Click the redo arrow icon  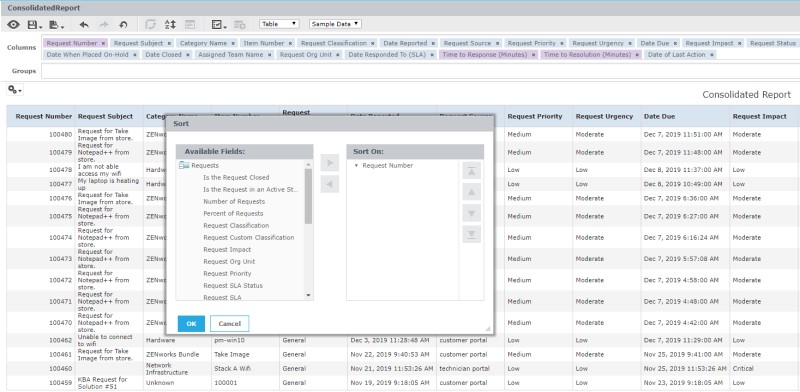(104, 24)
